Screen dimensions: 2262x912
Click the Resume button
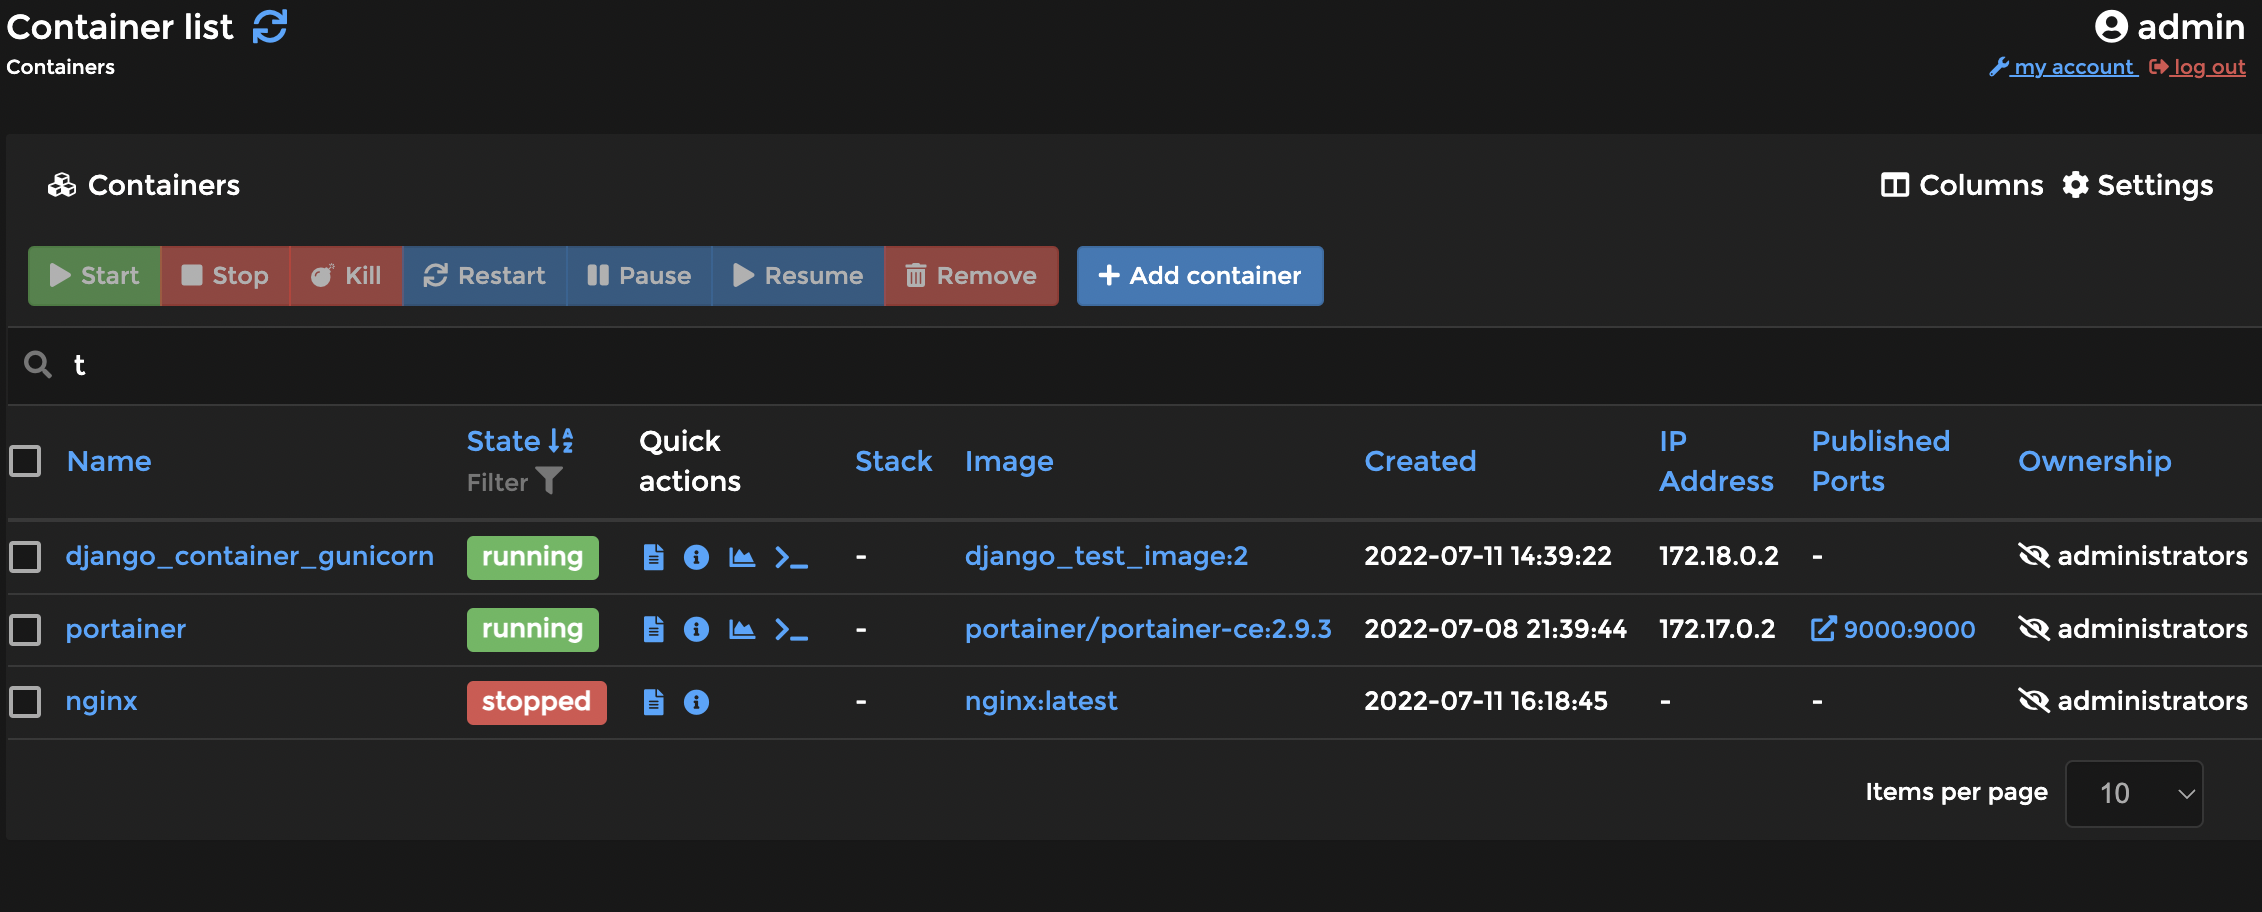pos(797,276)
